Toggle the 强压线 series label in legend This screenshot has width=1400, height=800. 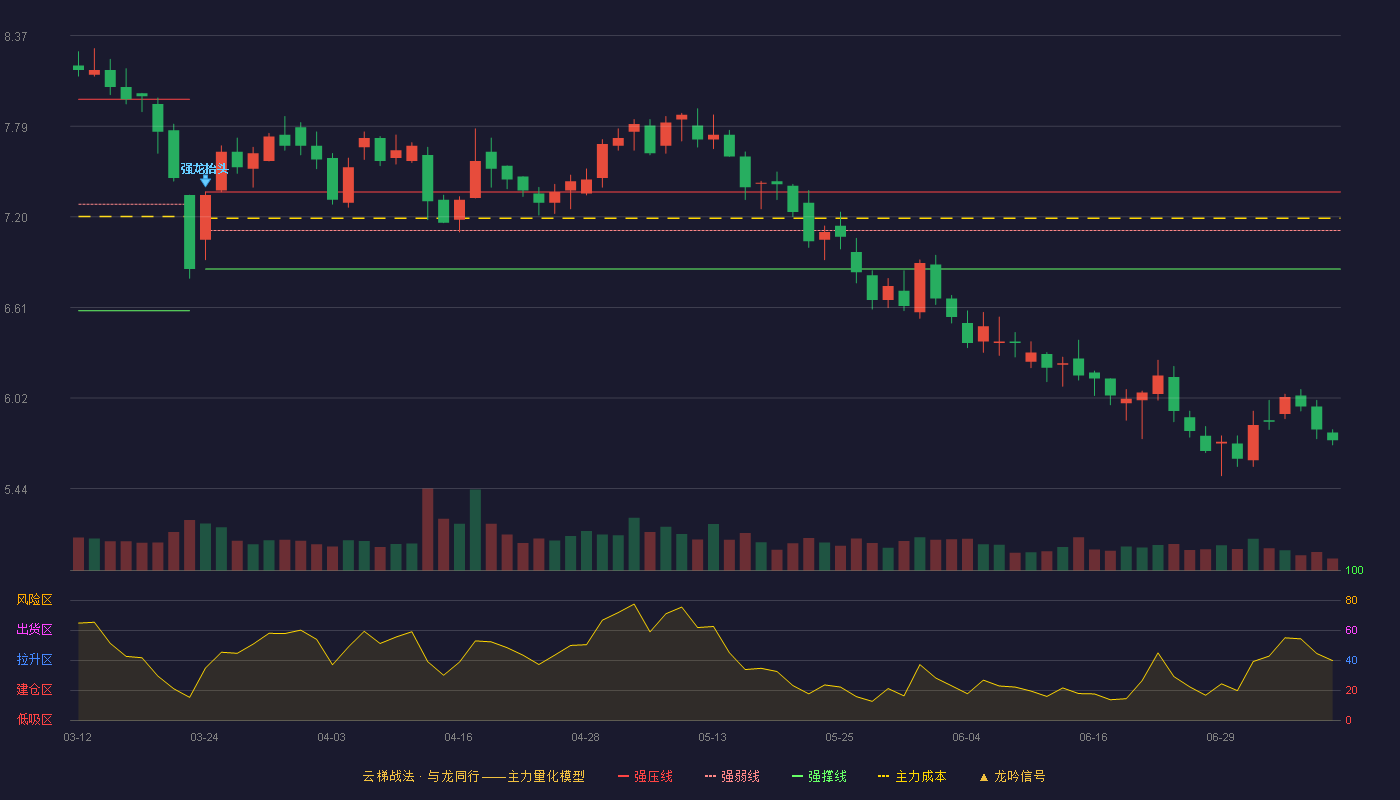(653, 776)
